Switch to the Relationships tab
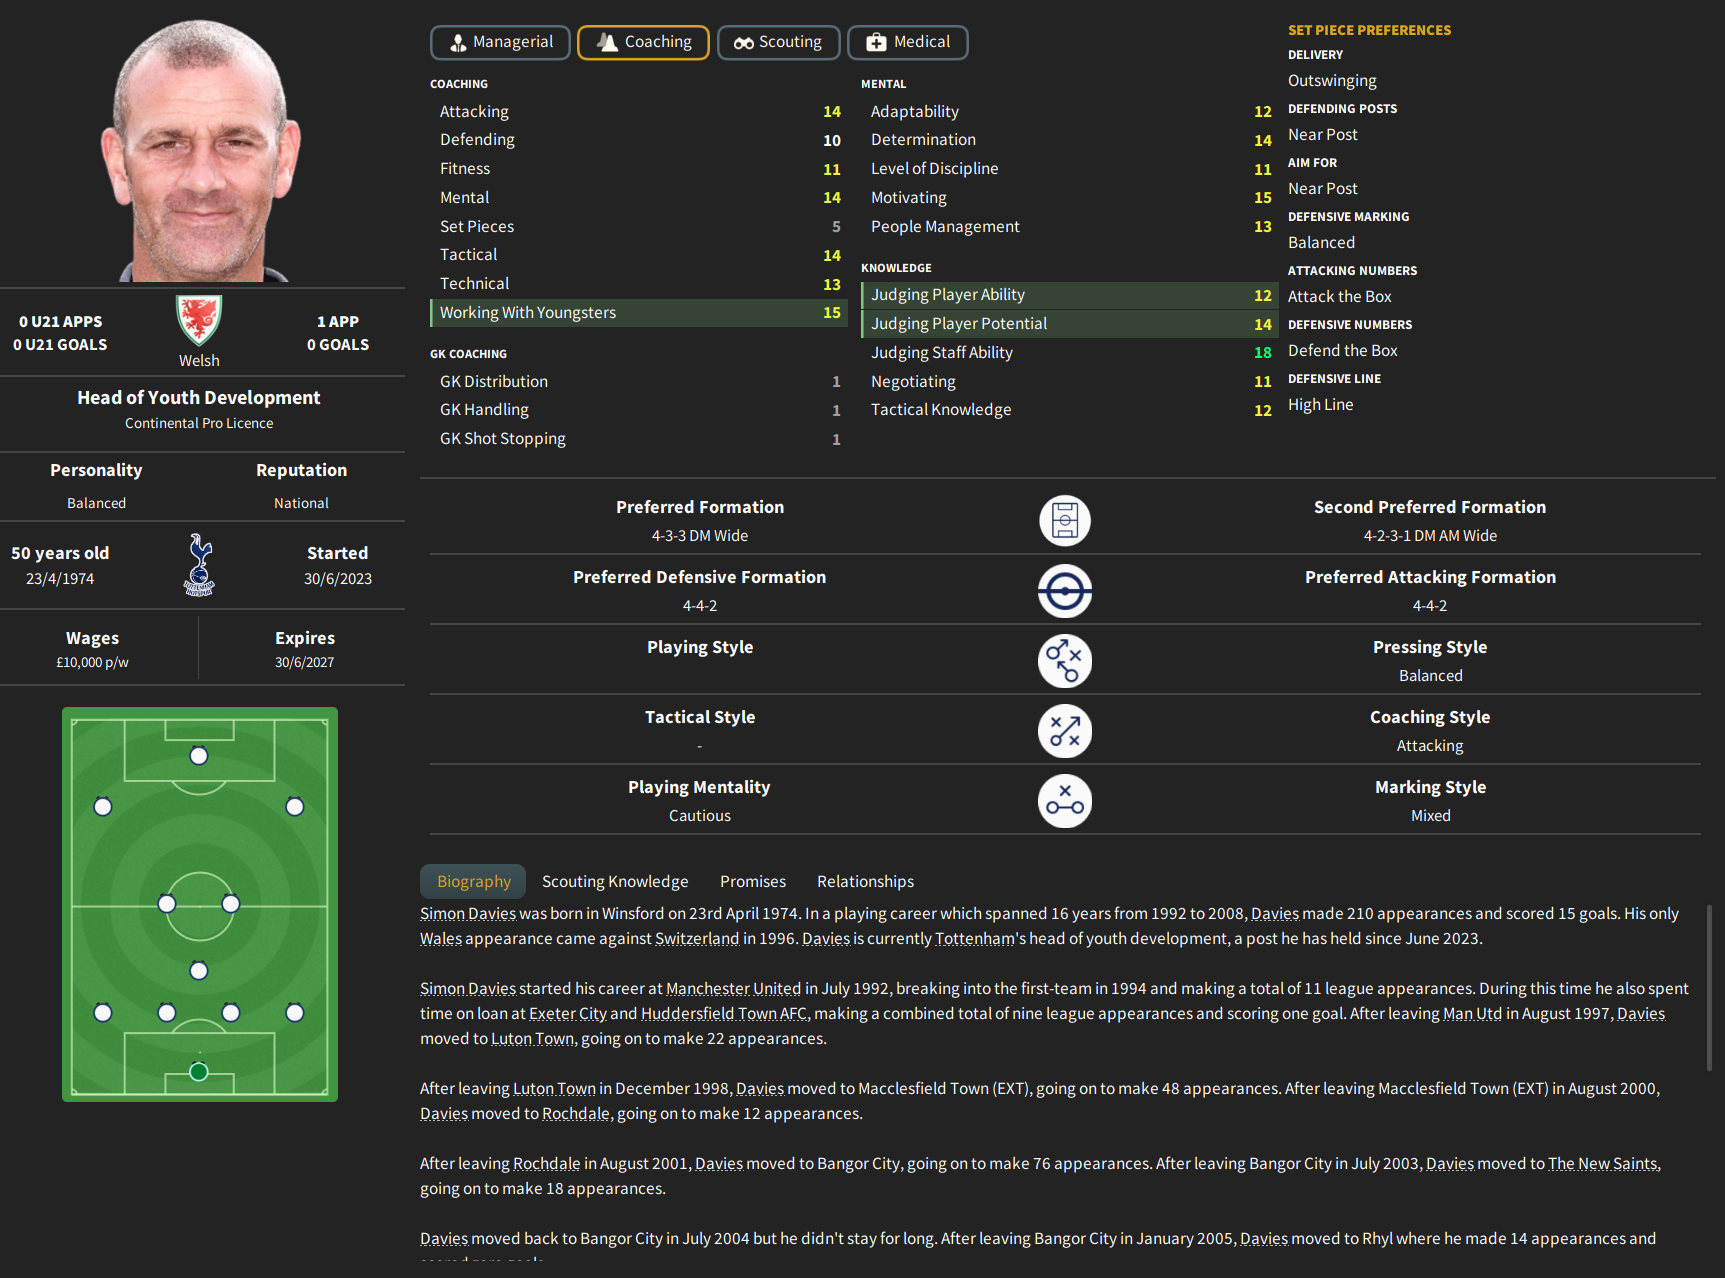This screenshot has height=1278, width=1725. pyautogui.click(x=865, y=881)
